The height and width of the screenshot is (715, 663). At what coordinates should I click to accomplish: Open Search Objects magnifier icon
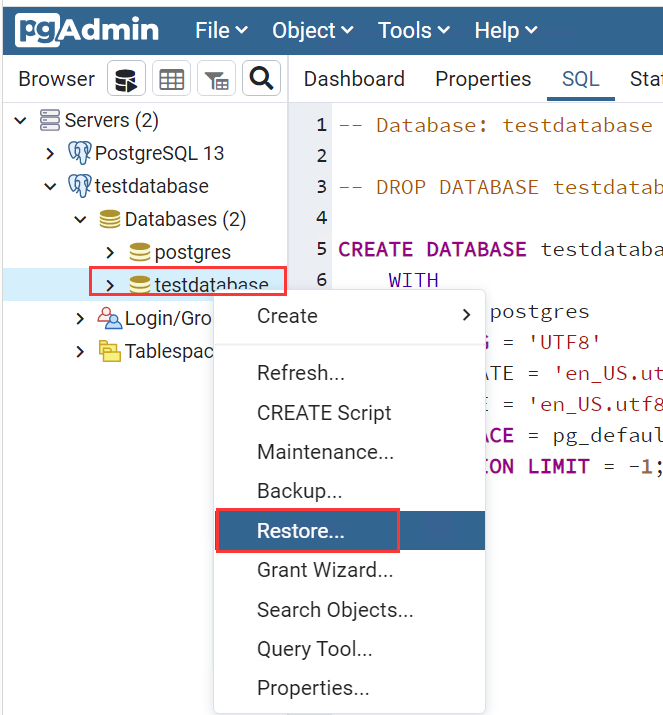261,80
